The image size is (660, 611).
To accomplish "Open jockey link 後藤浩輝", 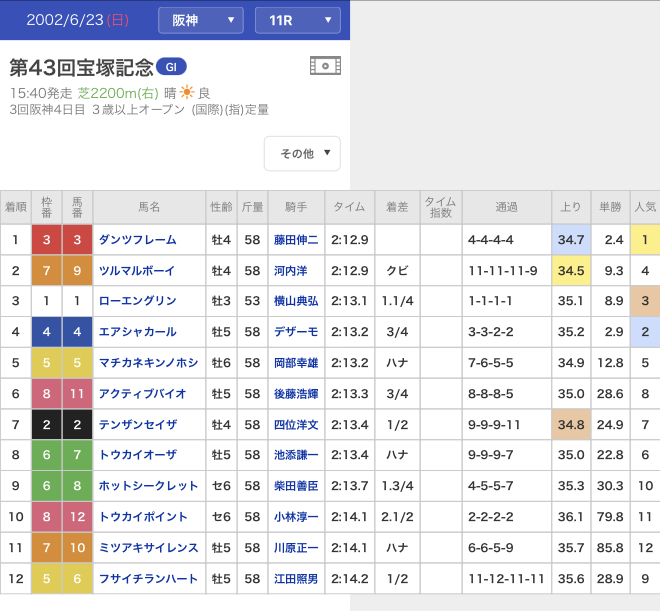I will point(296,394).
